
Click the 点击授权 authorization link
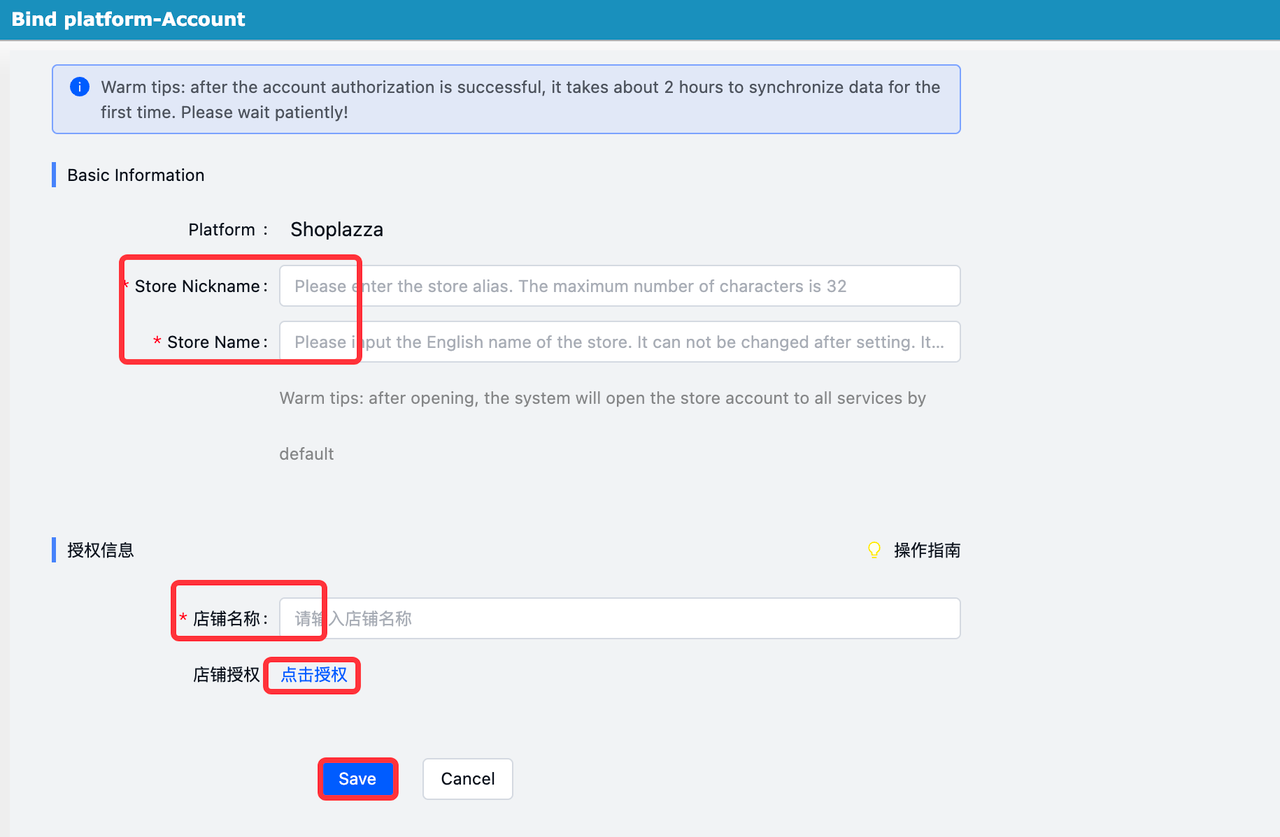[x=314, y=675]
